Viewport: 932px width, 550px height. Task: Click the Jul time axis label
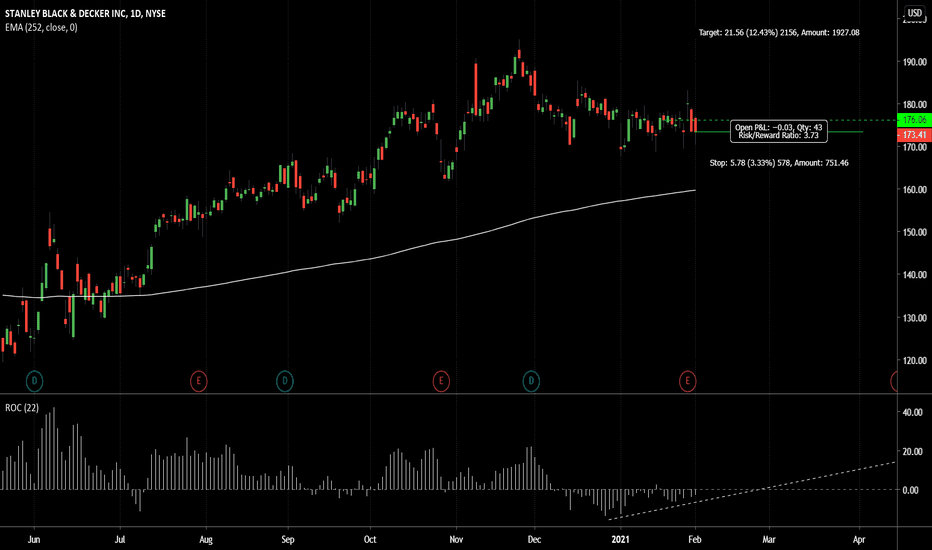pyautogui.click(x=120, y=540)
